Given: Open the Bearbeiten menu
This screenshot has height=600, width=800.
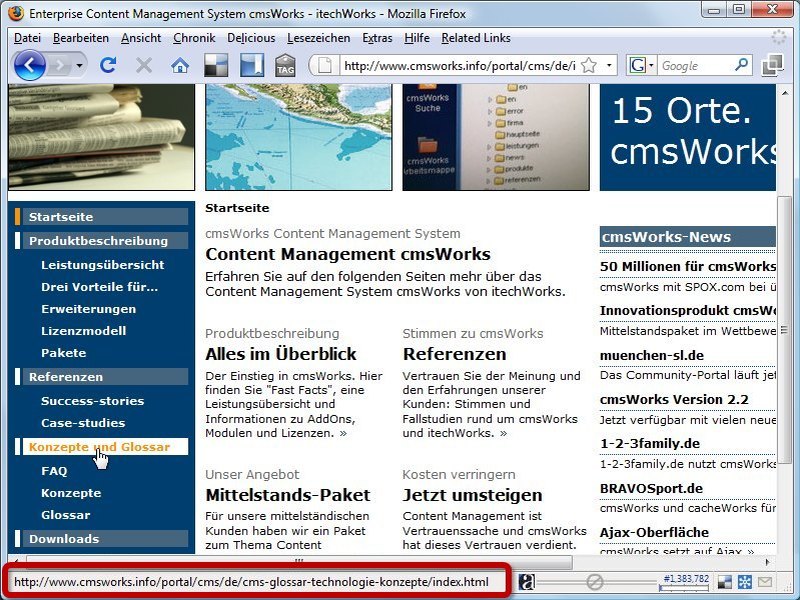Looking at the screenshot, I should coord(81,38).
